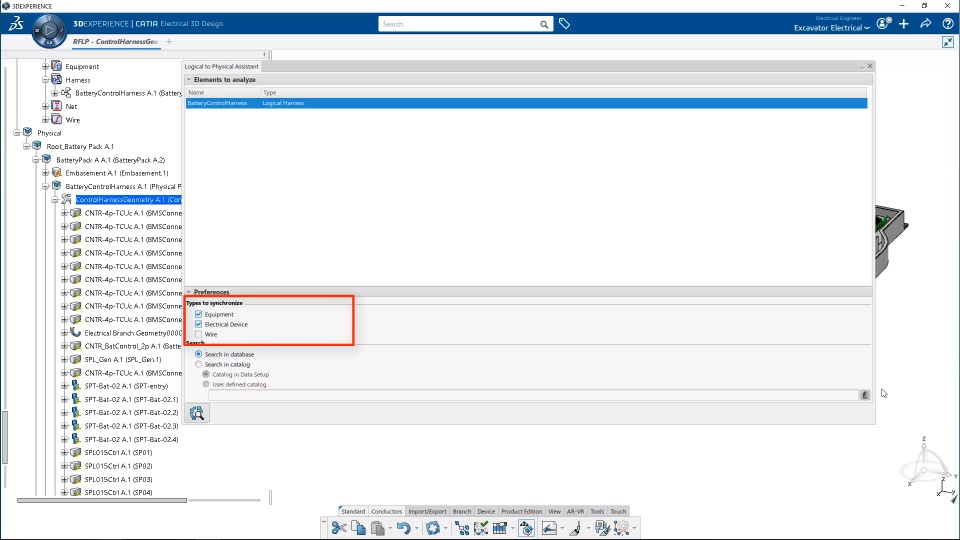The width and height of the screenshot is (960, 540).
Task: Click the user catalog path field
Action: click(x=533, y=395)
